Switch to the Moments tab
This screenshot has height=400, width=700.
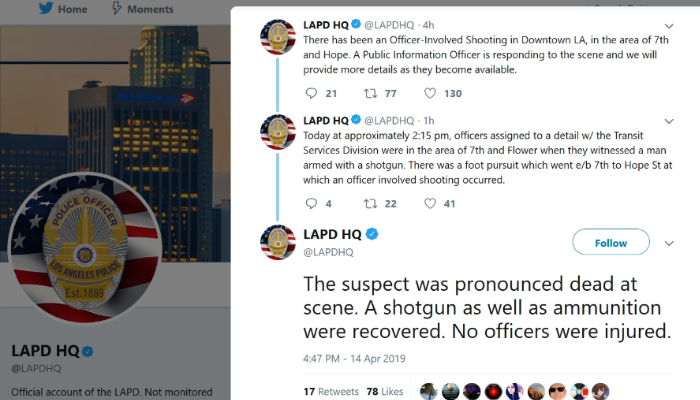[142, 8]
